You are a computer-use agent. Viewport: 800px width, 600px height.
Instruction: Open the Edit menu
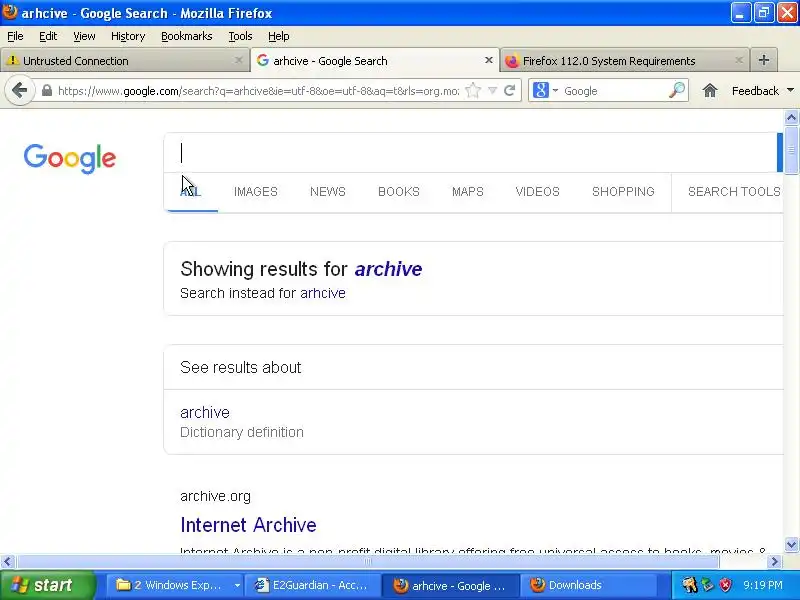tap(48, 36)
